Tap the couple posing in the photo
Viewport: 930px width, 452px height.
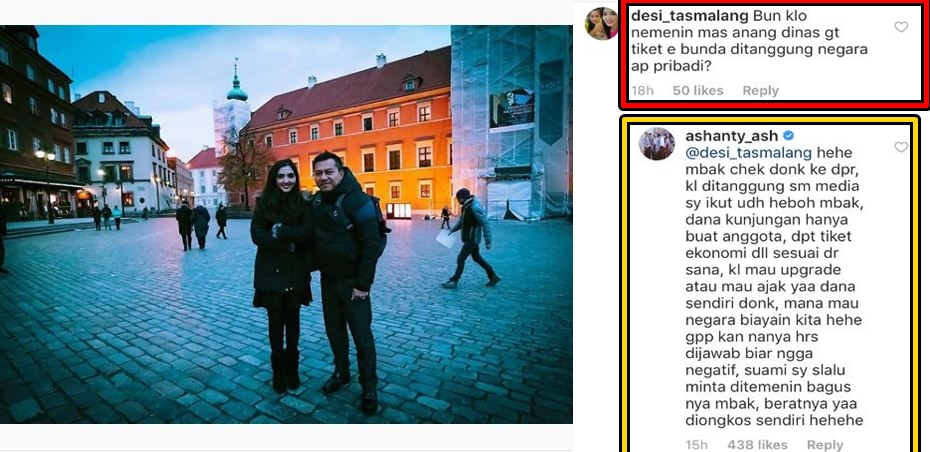pos(319,279)
